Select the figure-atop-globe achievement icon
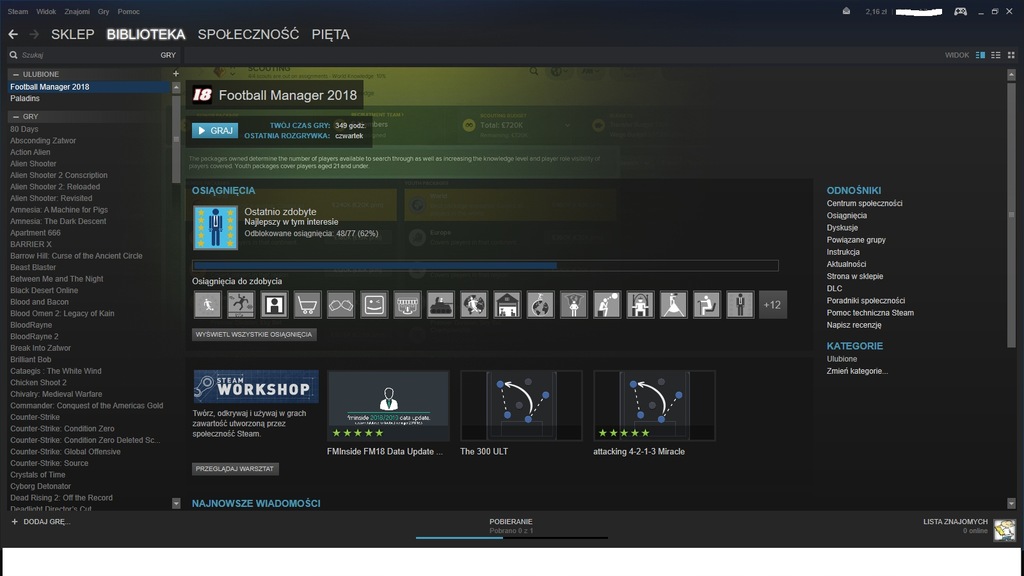The height and width of the screenshot is (576, 1024). (540, 305)
